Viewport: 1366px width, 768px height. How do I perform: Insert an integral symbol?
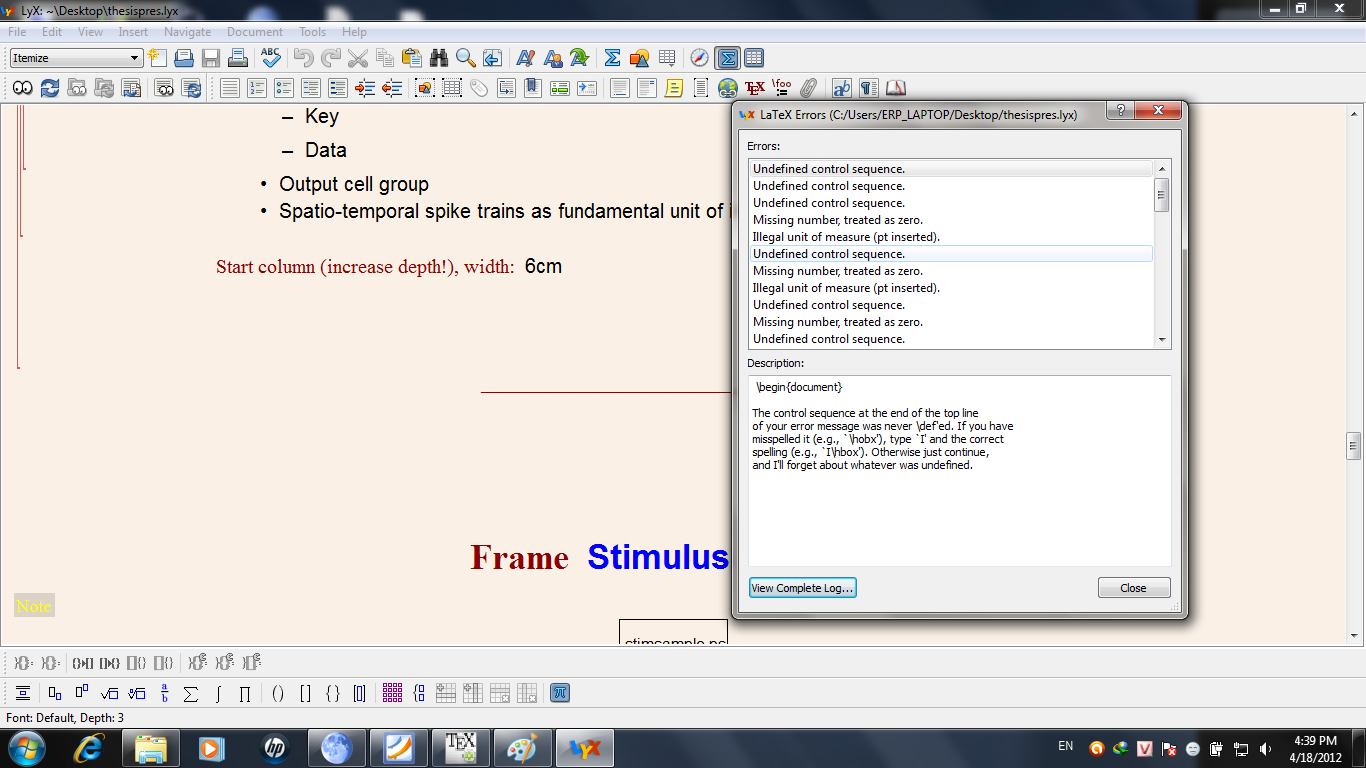[x=218, y=692]
